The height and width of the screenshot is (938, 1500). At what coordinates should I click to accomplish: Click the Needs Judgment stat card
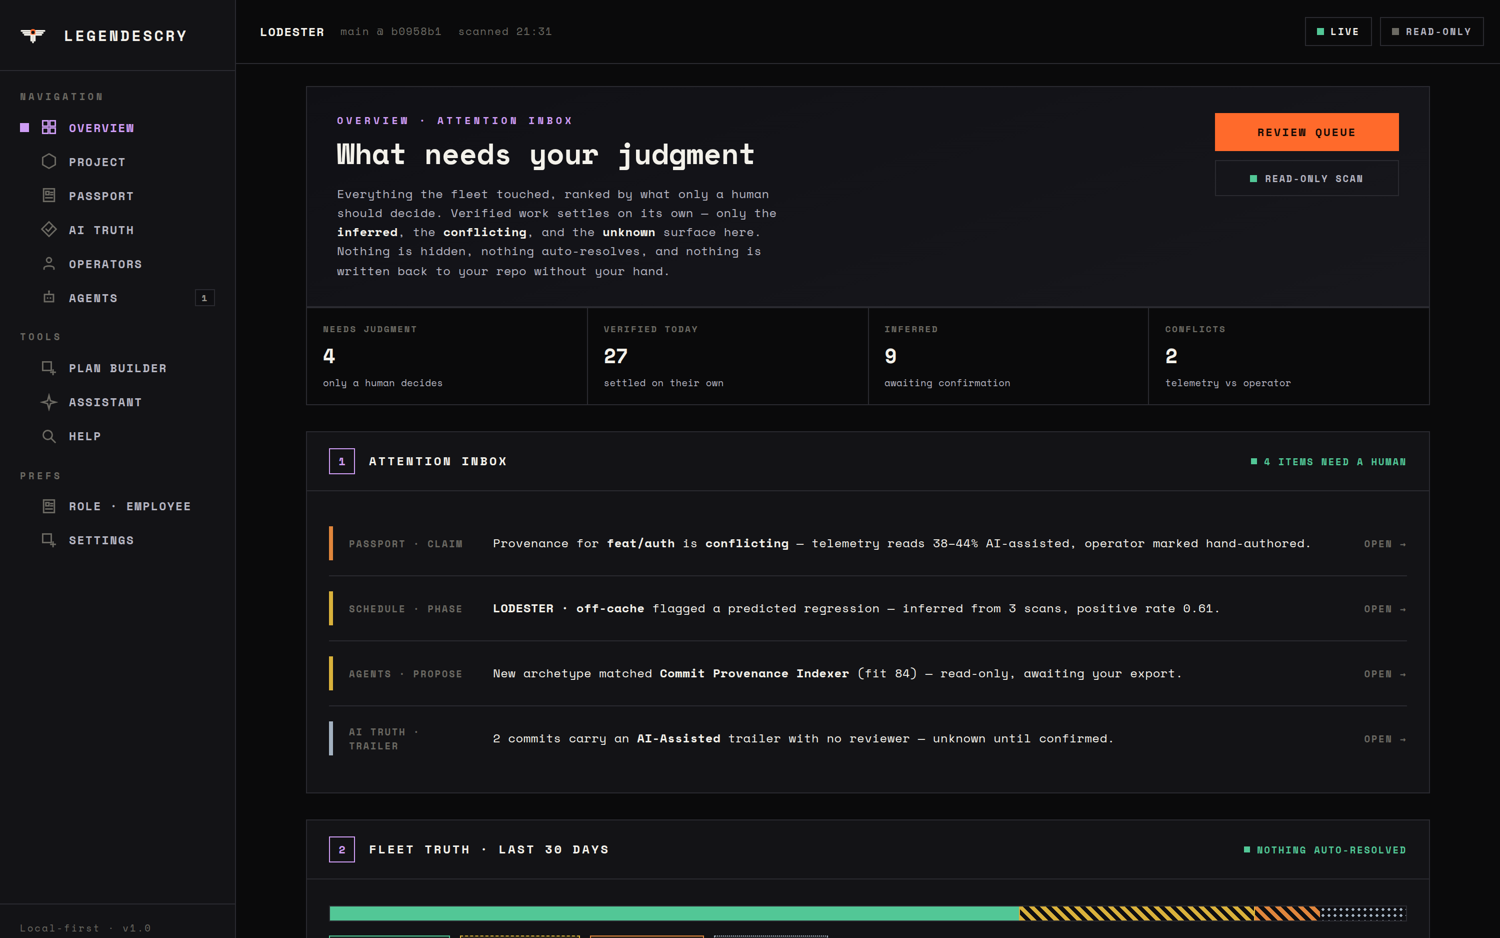(447, 356)
